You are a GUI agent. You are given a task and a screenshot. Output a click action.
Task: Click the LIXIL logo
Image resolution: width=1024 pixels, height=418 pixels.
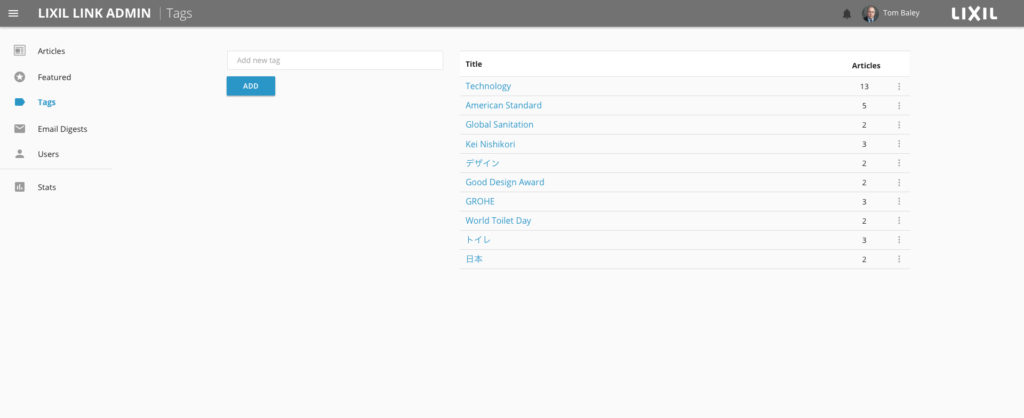pos(974,14)
